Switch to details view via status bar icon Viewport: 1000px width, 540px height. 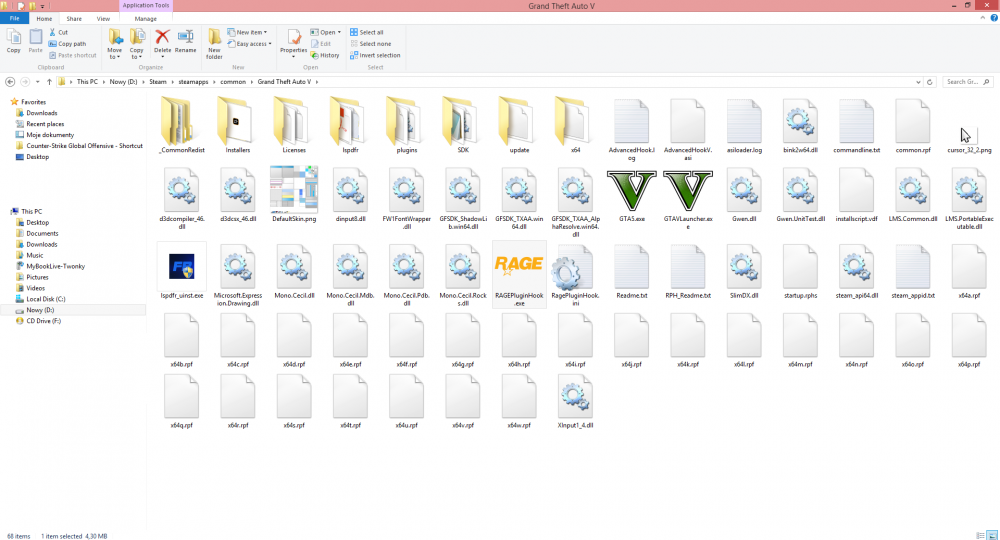(980, 536)
